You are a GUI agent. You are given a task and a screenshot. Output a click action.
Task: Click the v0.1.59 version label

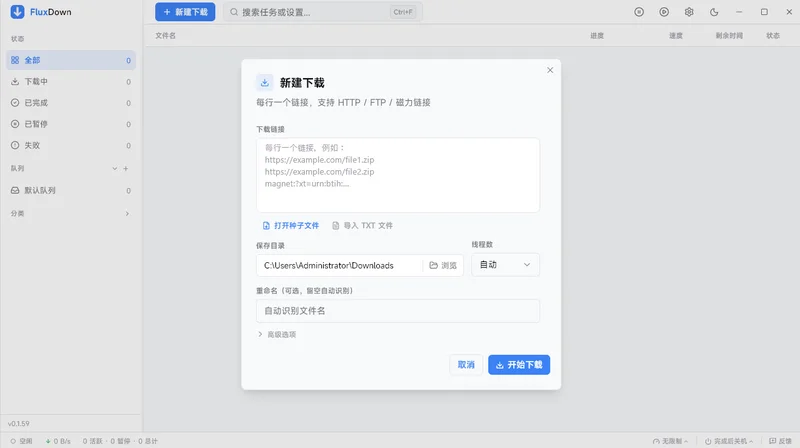18,424
